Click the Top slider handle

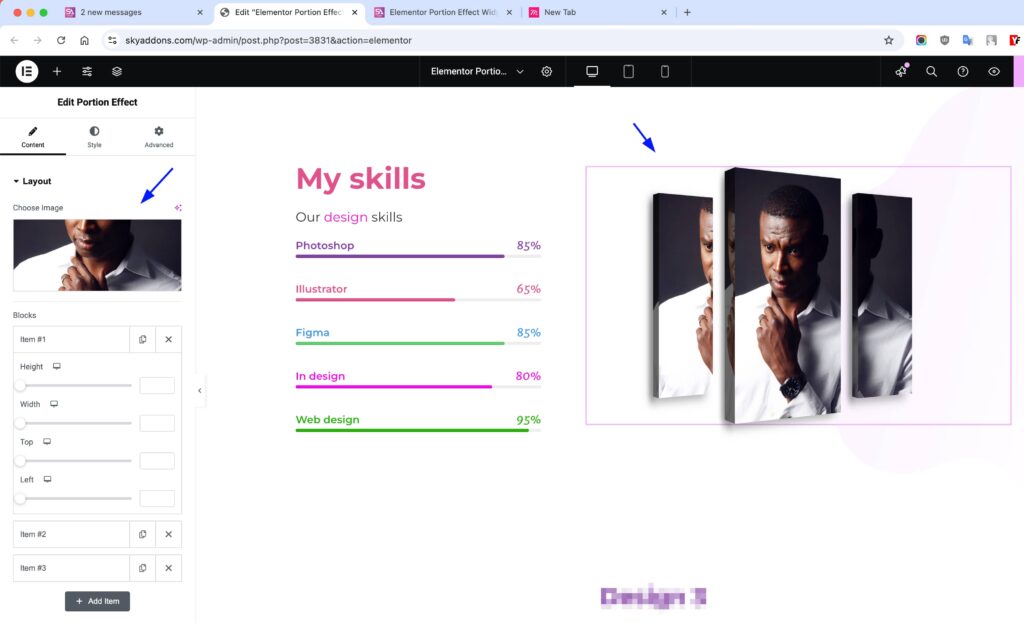point(20,461)
